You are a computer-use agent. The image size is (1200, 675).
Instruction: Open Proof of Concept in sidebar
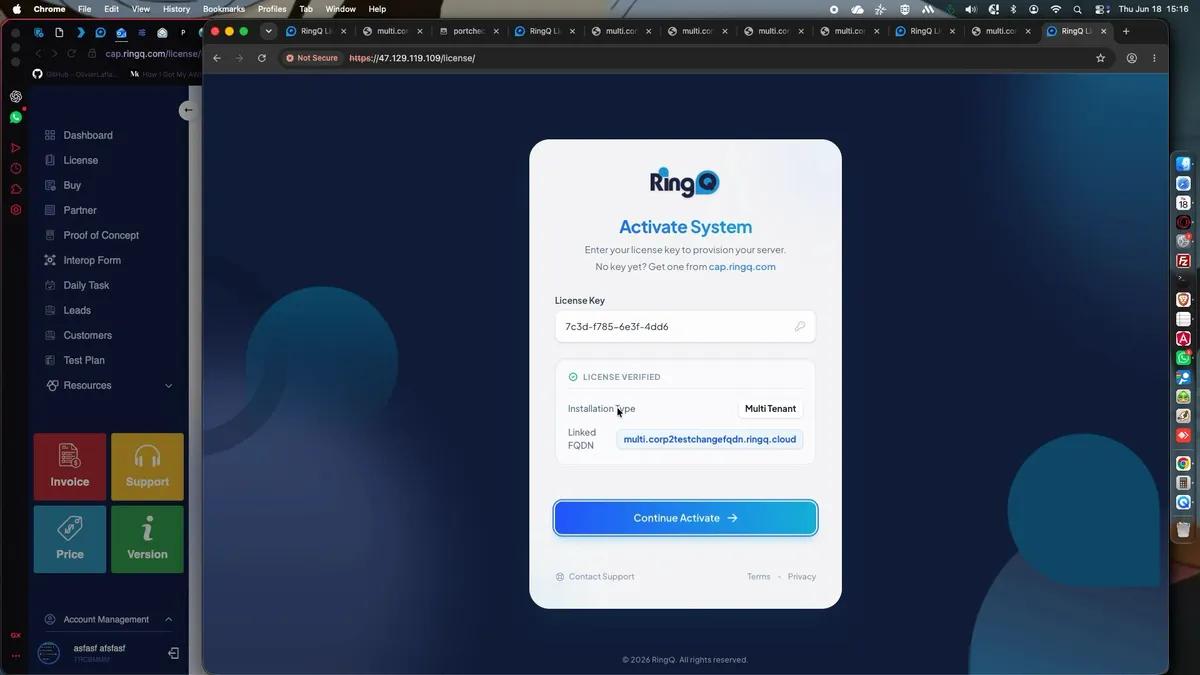point(101,235)
